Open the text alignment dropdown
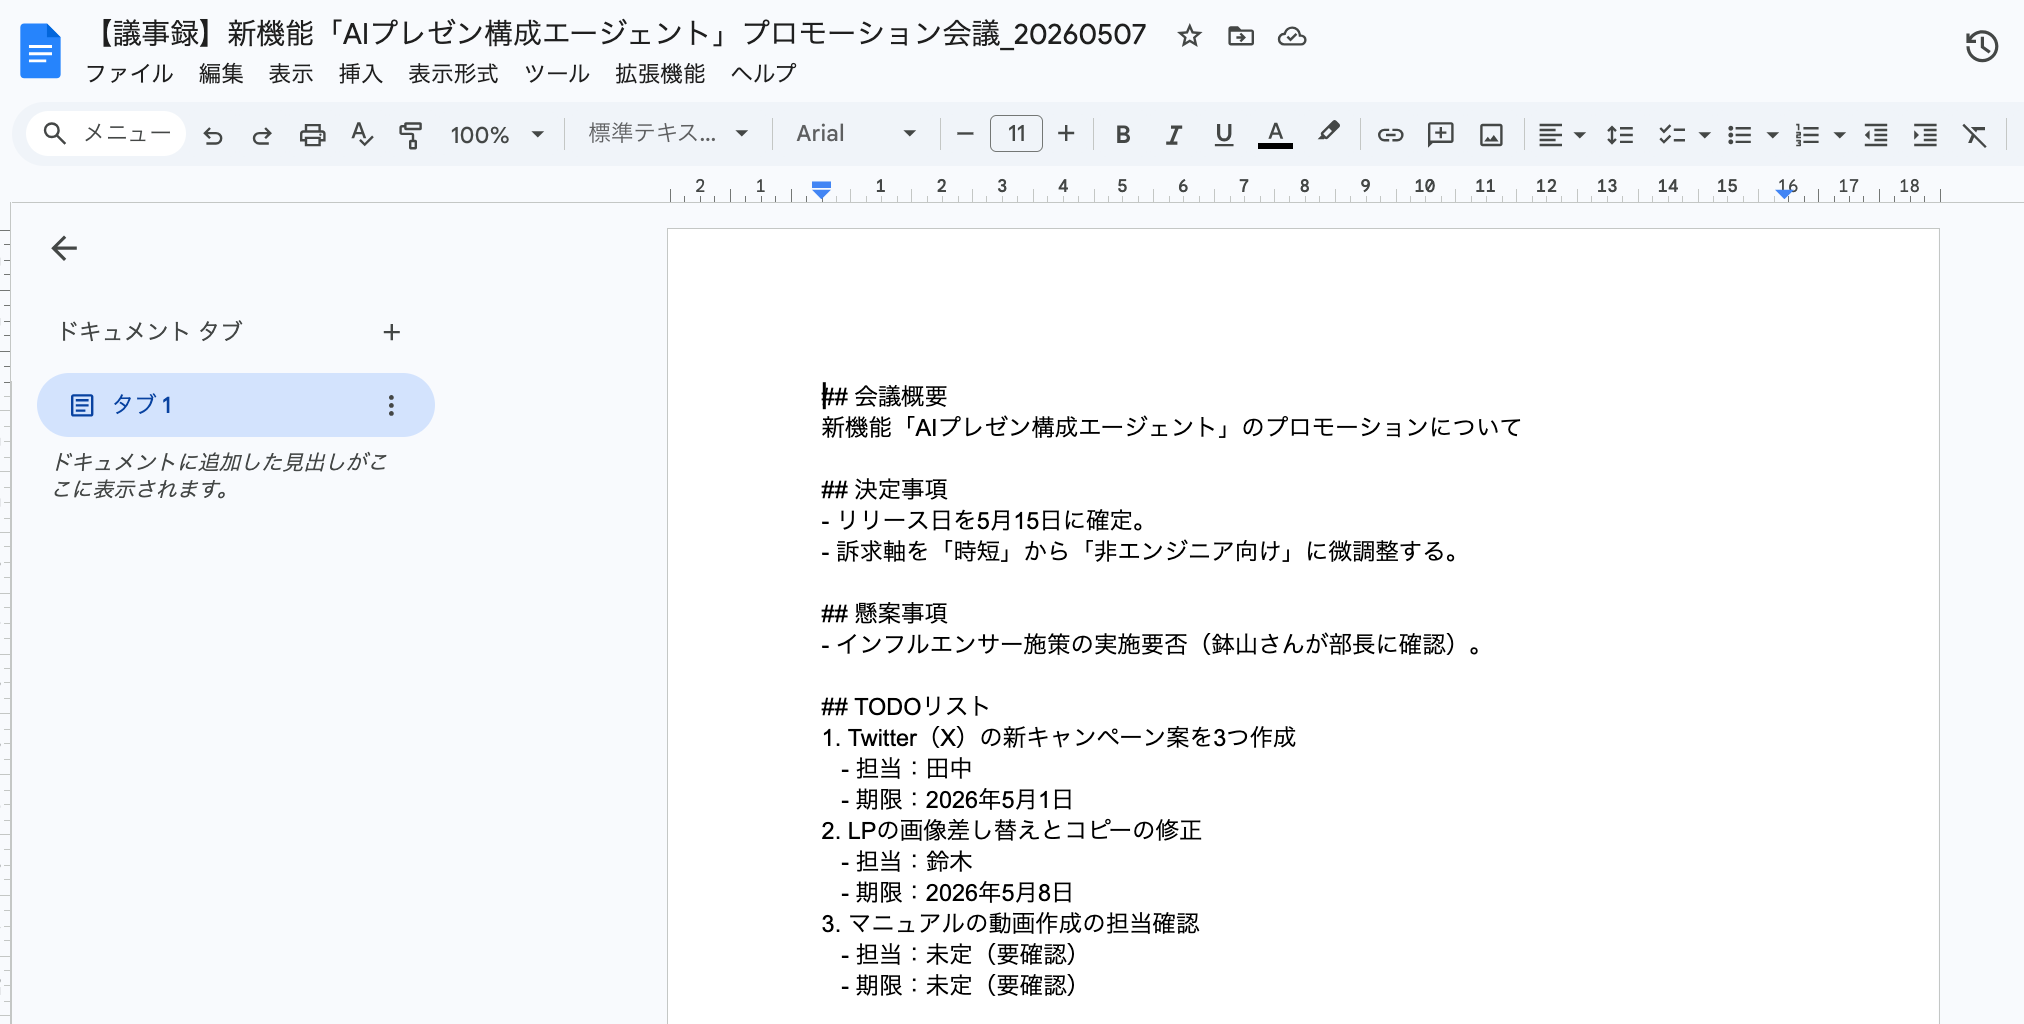This screenshot has height=1024, width=2024. pyautogui.click(x=1561, y=135)
